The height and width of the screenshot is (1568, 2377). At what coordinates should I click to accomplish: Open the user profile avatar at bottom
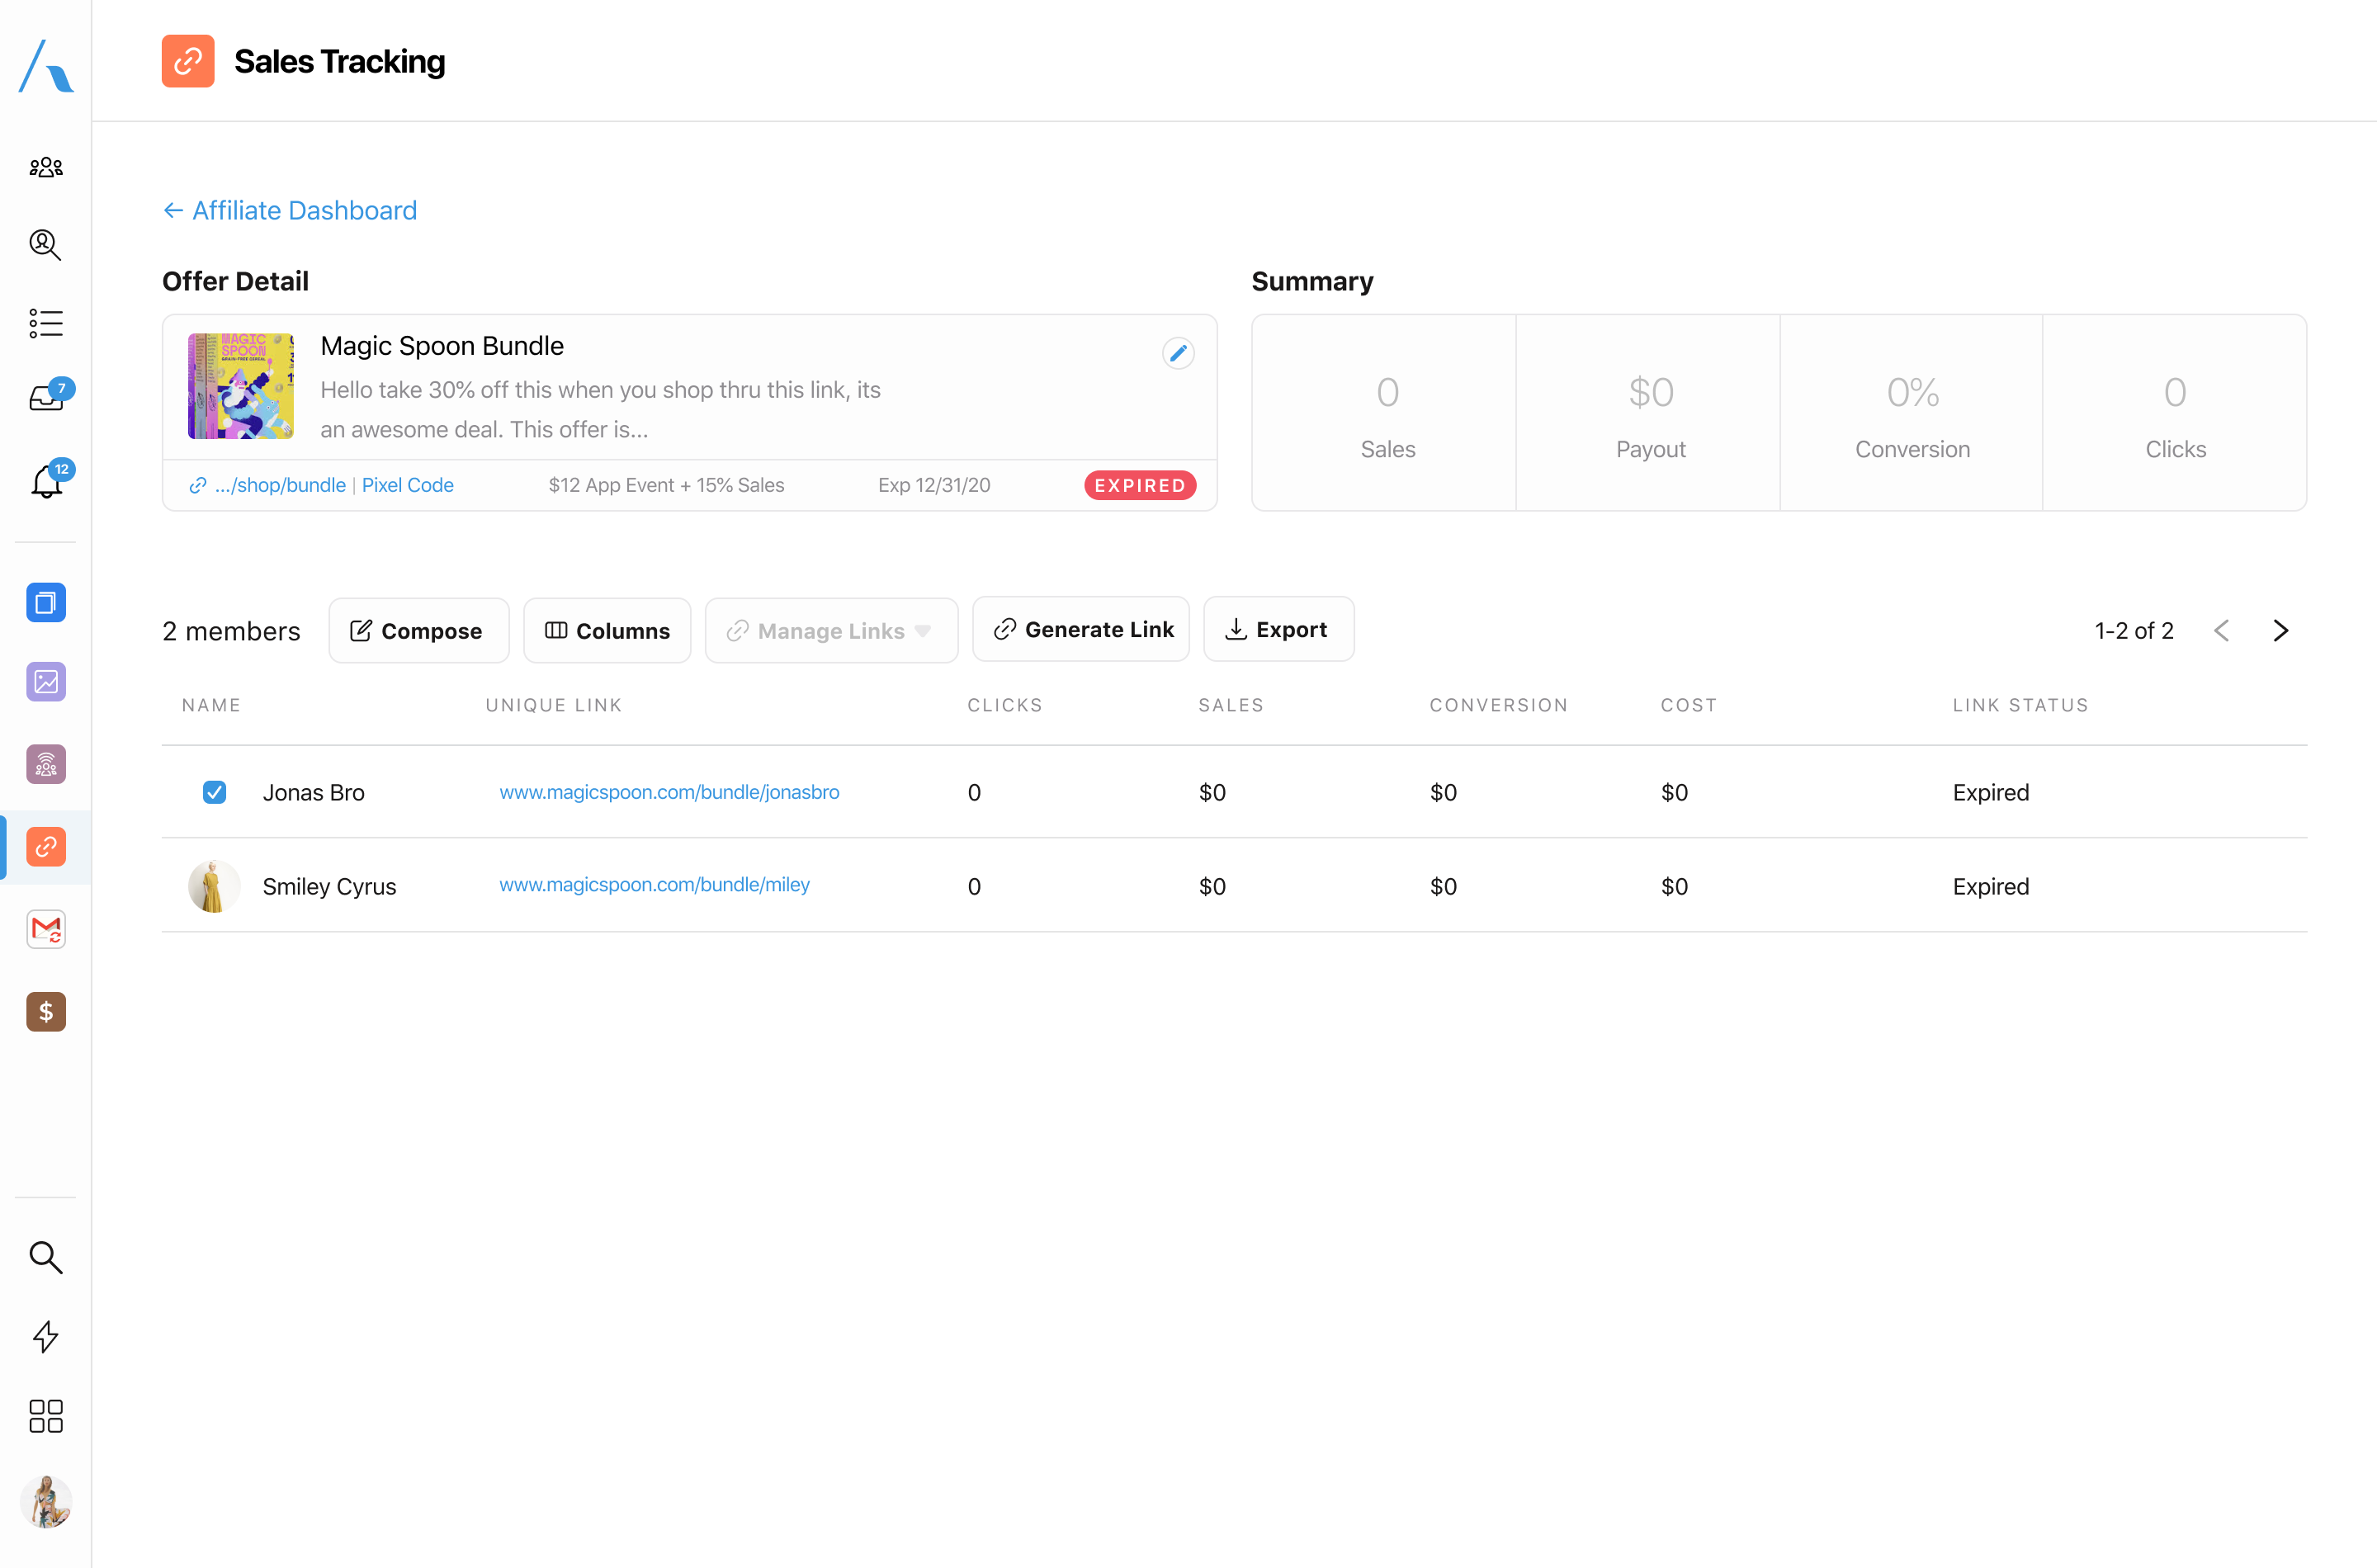click(x=46, y=1501)
